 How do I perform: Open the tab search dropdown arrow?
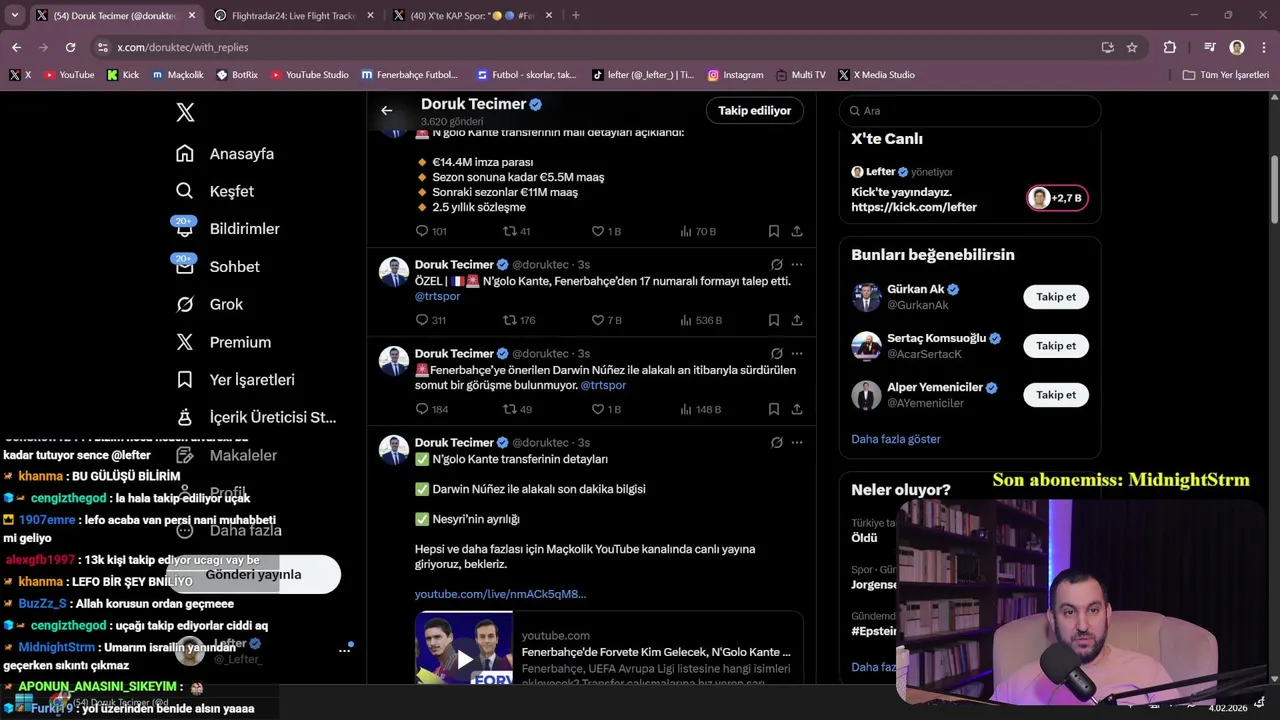click(14, 15)
